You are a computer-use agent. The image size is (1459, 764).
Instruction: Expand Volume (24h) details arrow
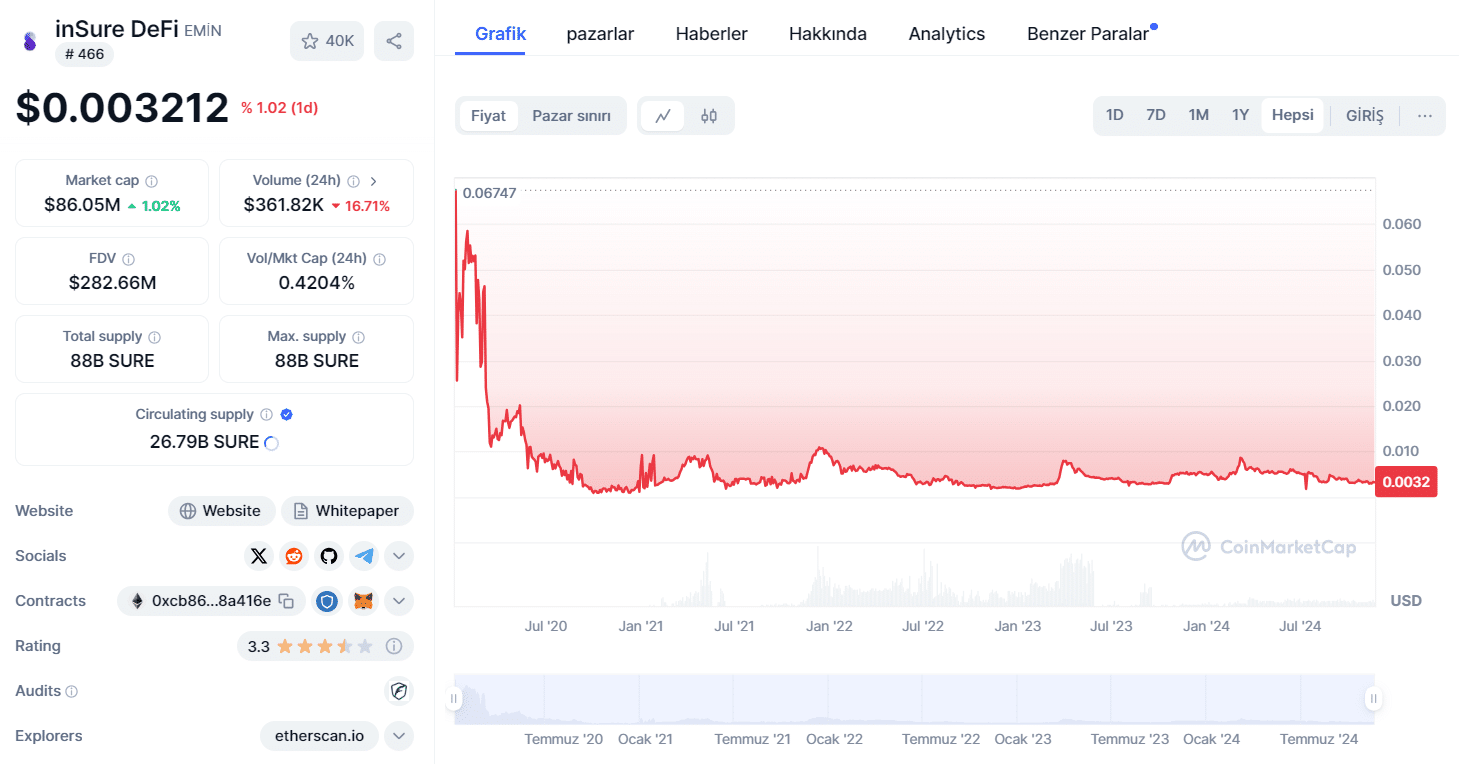(374, 181)
